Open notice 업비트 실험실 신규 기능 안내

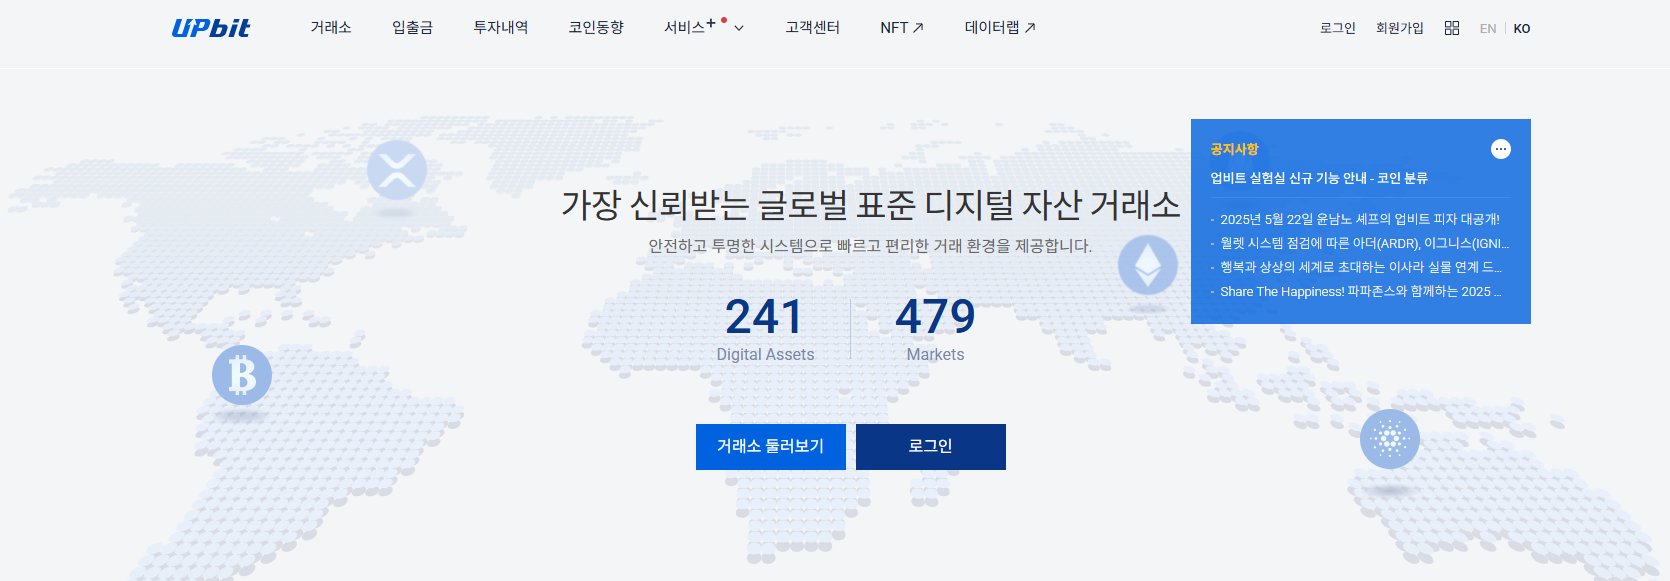tap(1319, 178)
